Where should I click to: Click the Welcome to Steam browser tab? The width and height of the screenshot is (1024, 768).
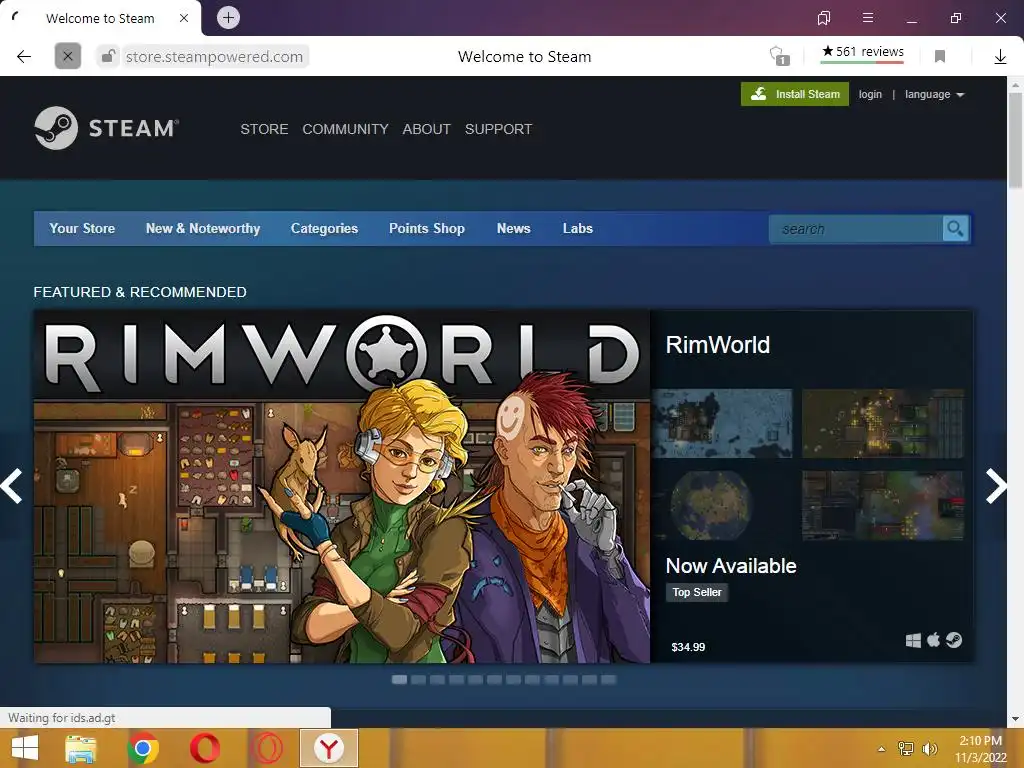(101, 18)
